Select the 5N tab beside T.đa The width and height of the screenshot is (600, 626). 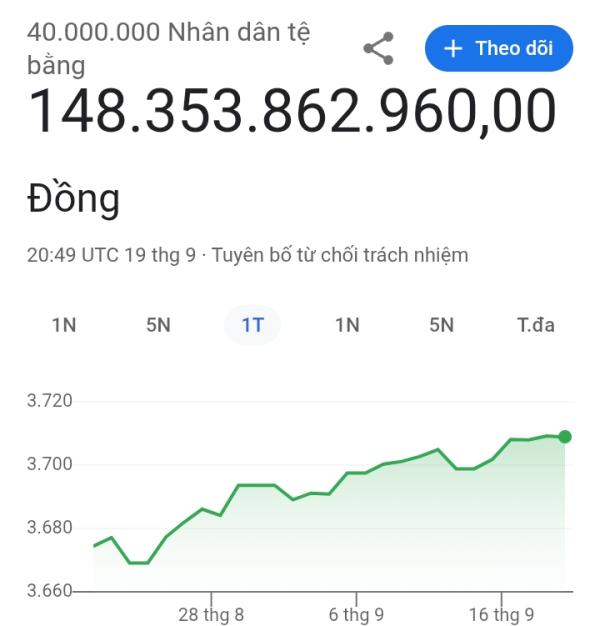point(441,324)
